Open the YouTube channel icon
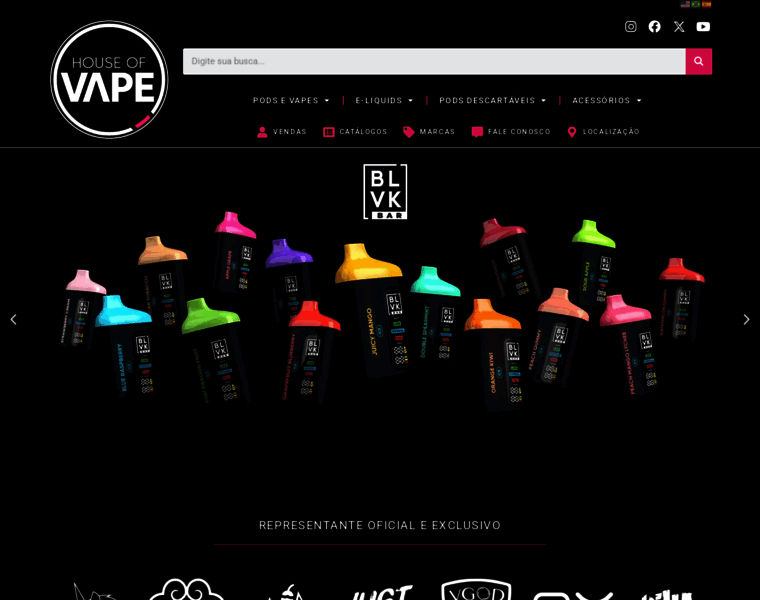This screenshot has width=760, height=600. click(x=703, y=27)
